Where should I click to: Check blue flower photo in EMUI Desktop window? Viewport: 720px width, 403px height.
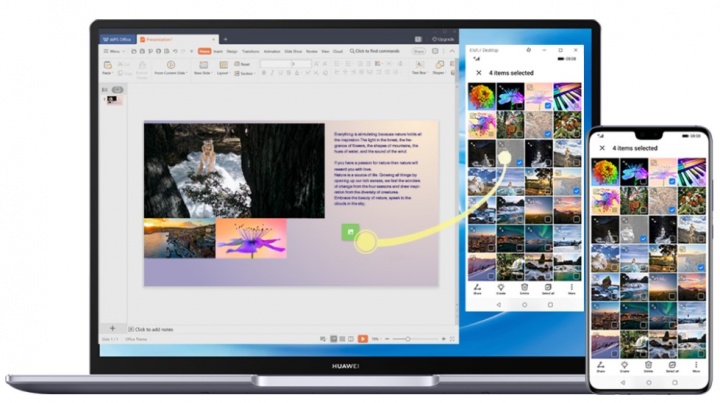click(519, 106)
